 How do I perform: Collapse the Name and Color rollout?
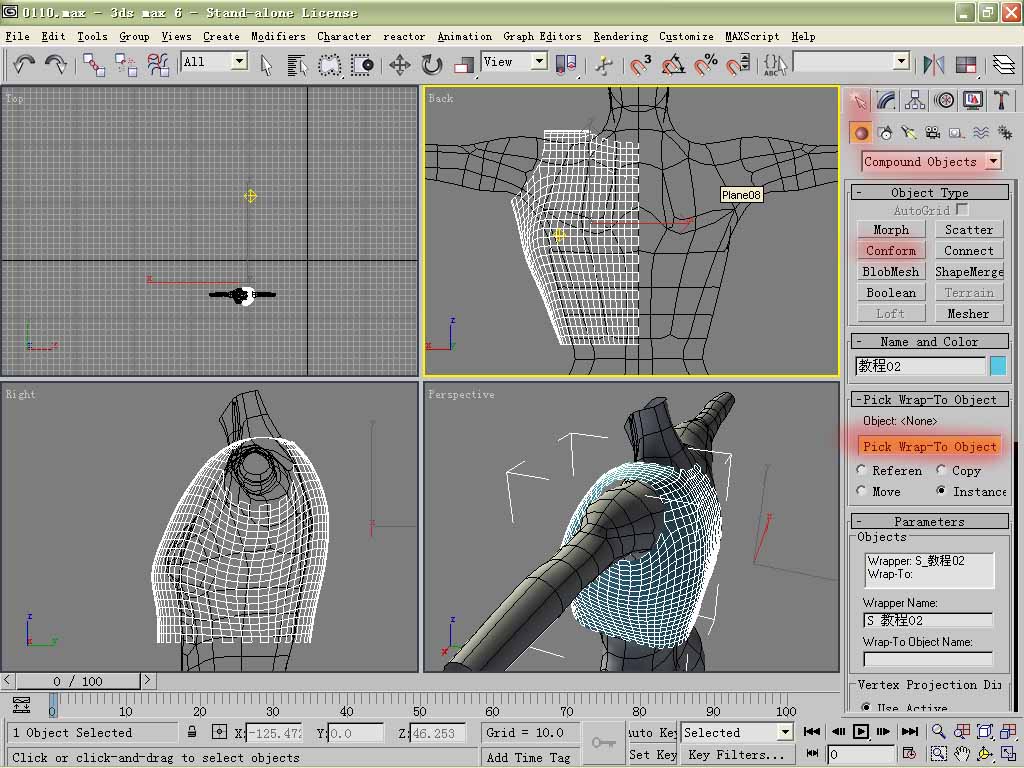(x=930, y=342)
